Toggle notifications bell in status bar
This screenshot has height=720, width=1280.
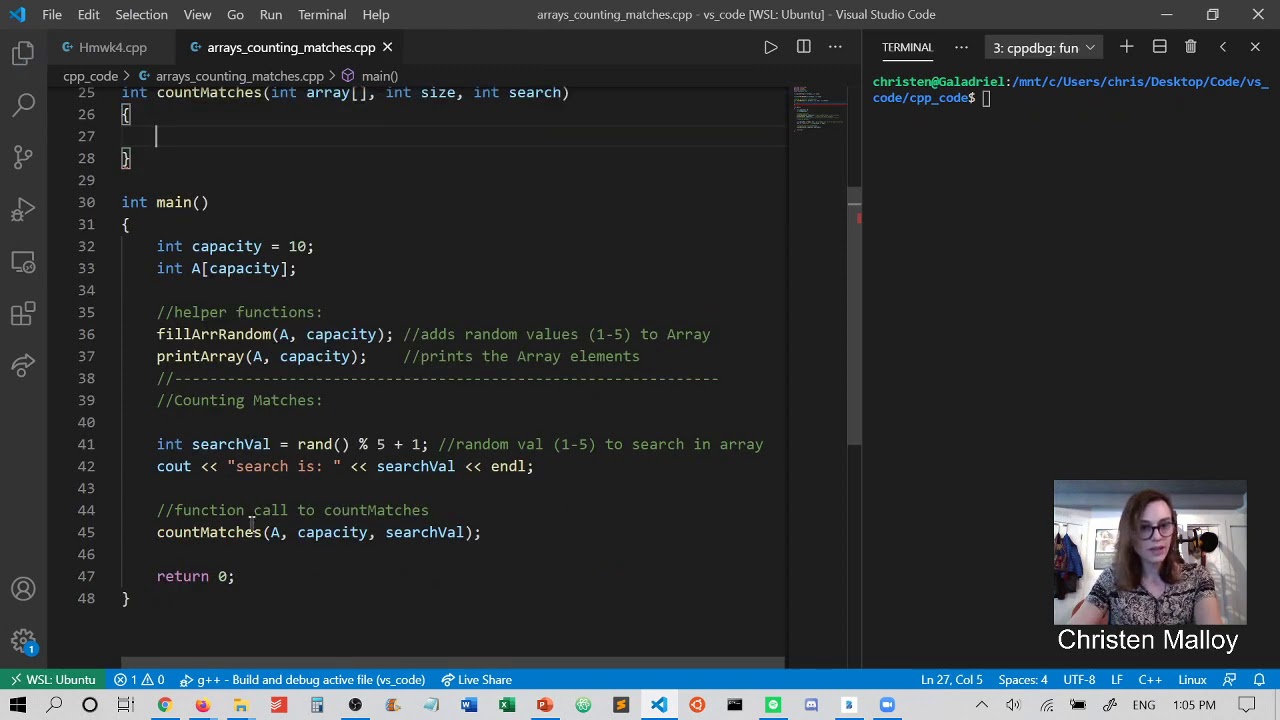[x=1259, y=680]
